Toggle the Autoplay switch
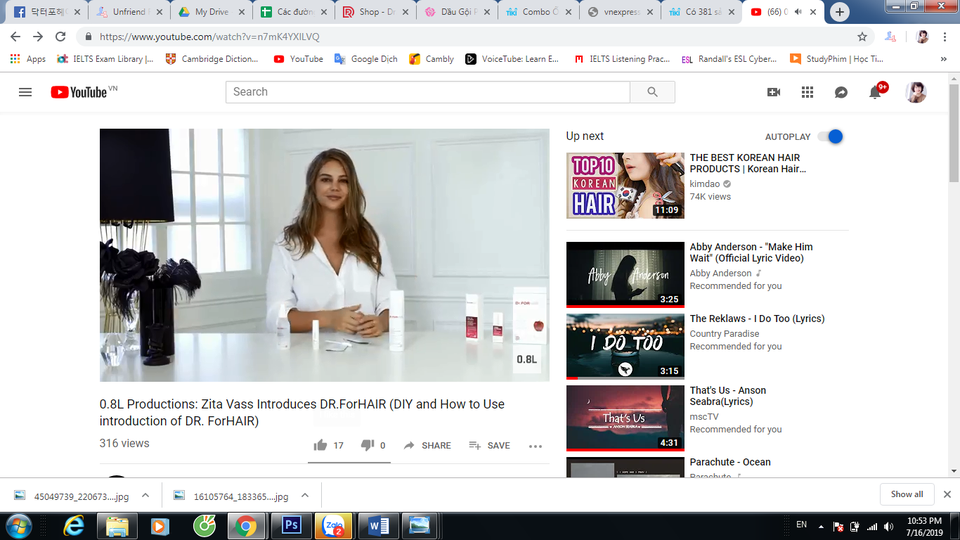The width and height of the screenshot is (960, 540). click(x=830, y=137)
